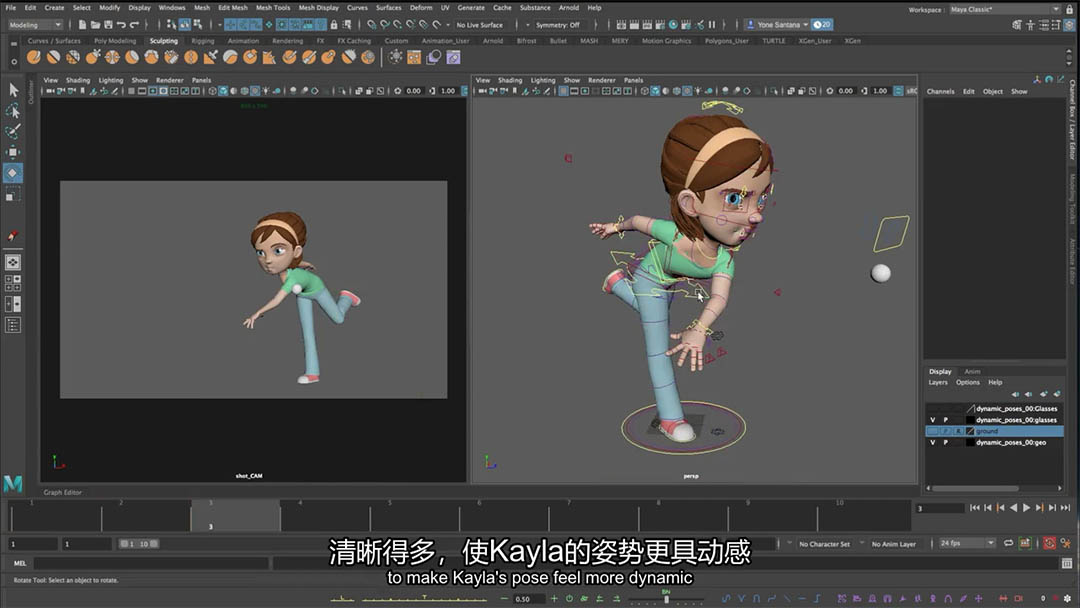The width and height of the screenshot is (1080, 608).
Task: Pick the Lasso select tool
Action: [13, 110]
